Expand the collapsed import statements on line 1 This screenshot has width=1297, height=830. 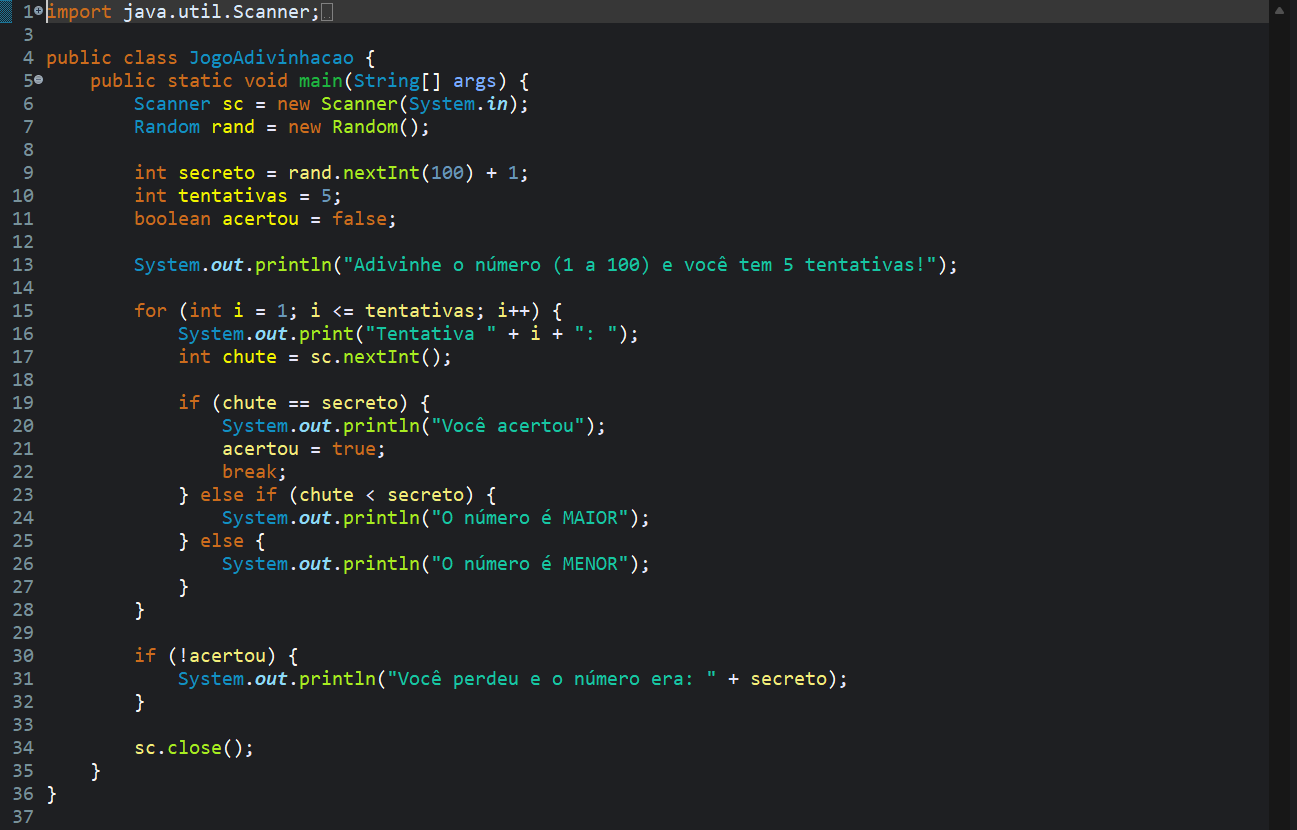[37, 12]
